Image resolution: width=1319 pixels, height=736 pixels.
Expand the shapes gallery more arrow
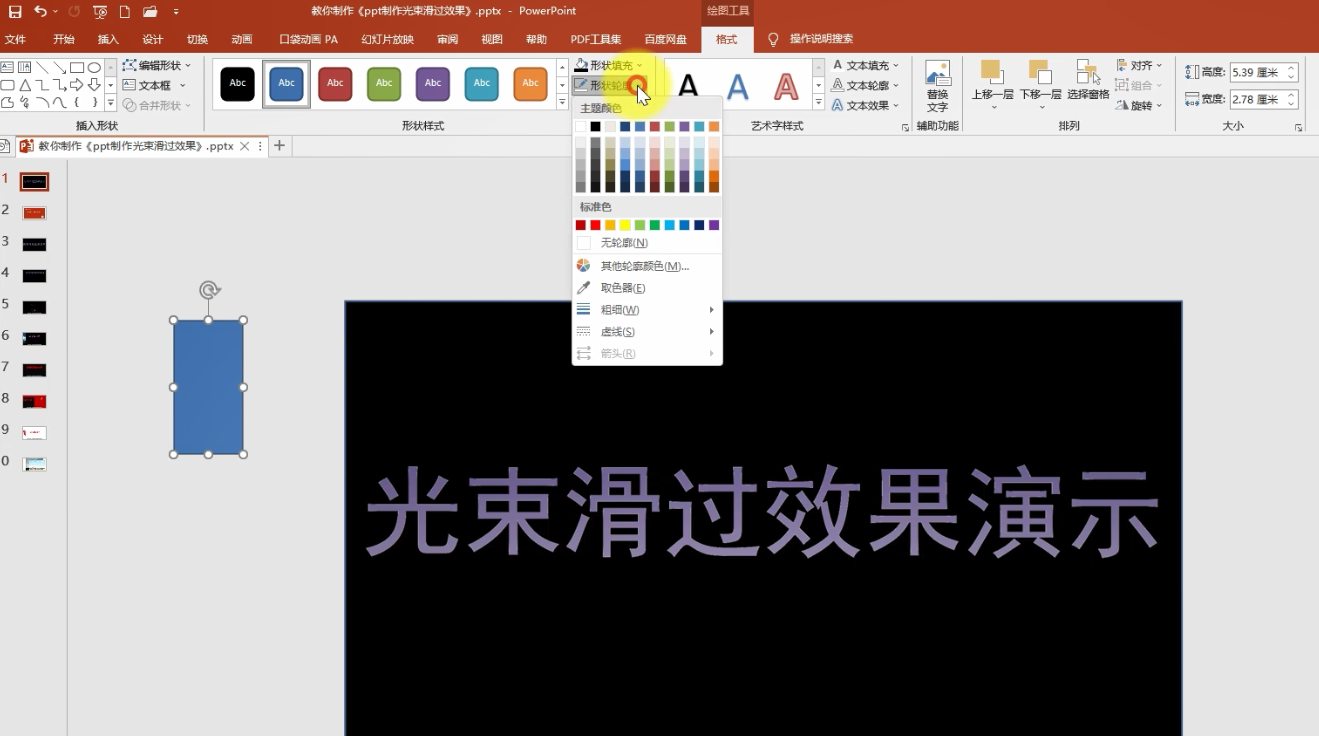point(110,103)
